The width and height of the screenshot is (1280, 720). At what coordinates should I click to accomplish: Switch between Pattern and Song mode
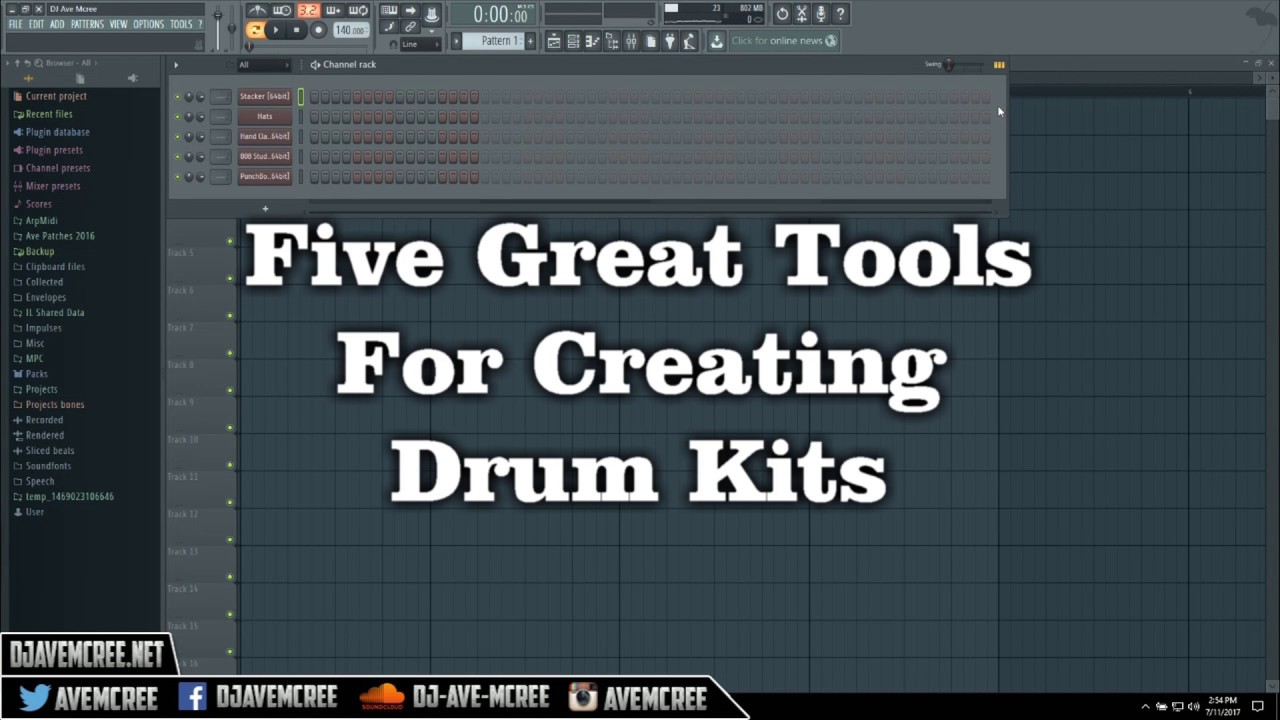[x=256, y=30]
